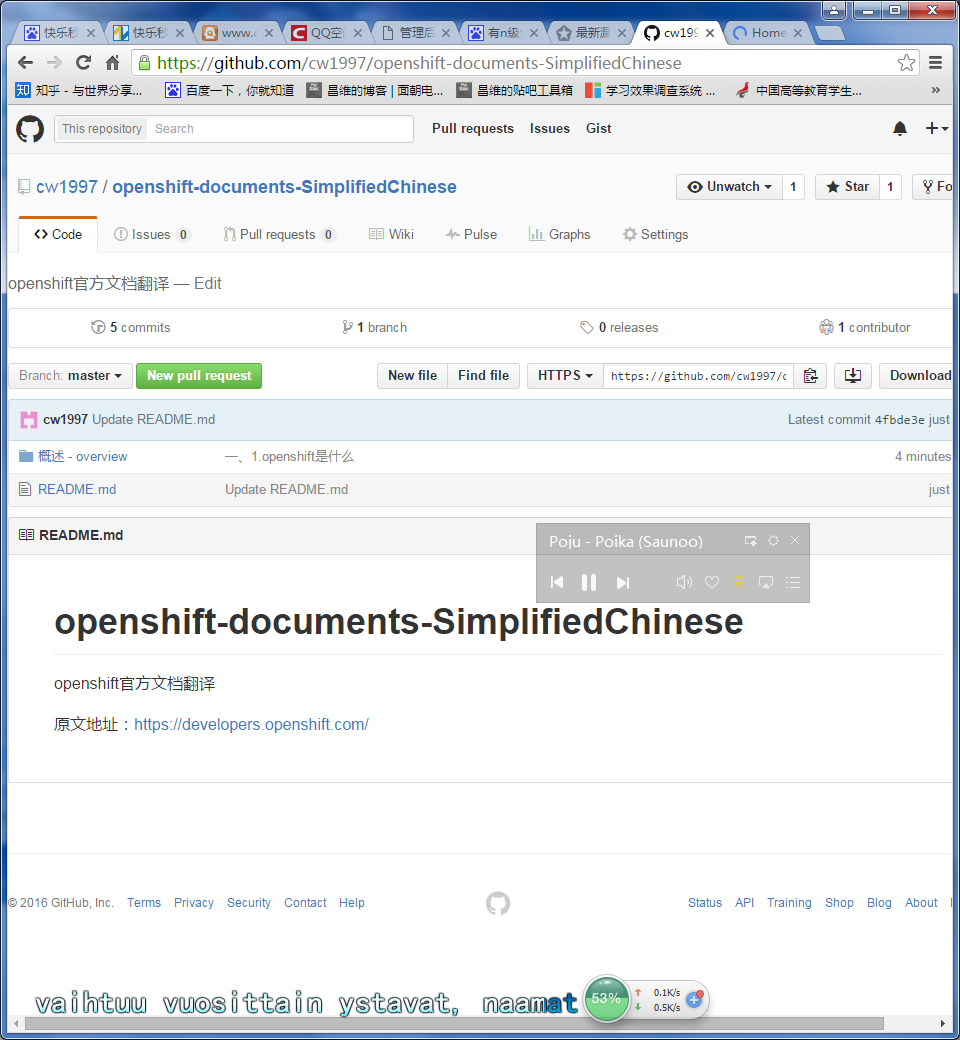Reload the page with refresh icon
This screenshot has width=960, height=1040.
[84, 63]
